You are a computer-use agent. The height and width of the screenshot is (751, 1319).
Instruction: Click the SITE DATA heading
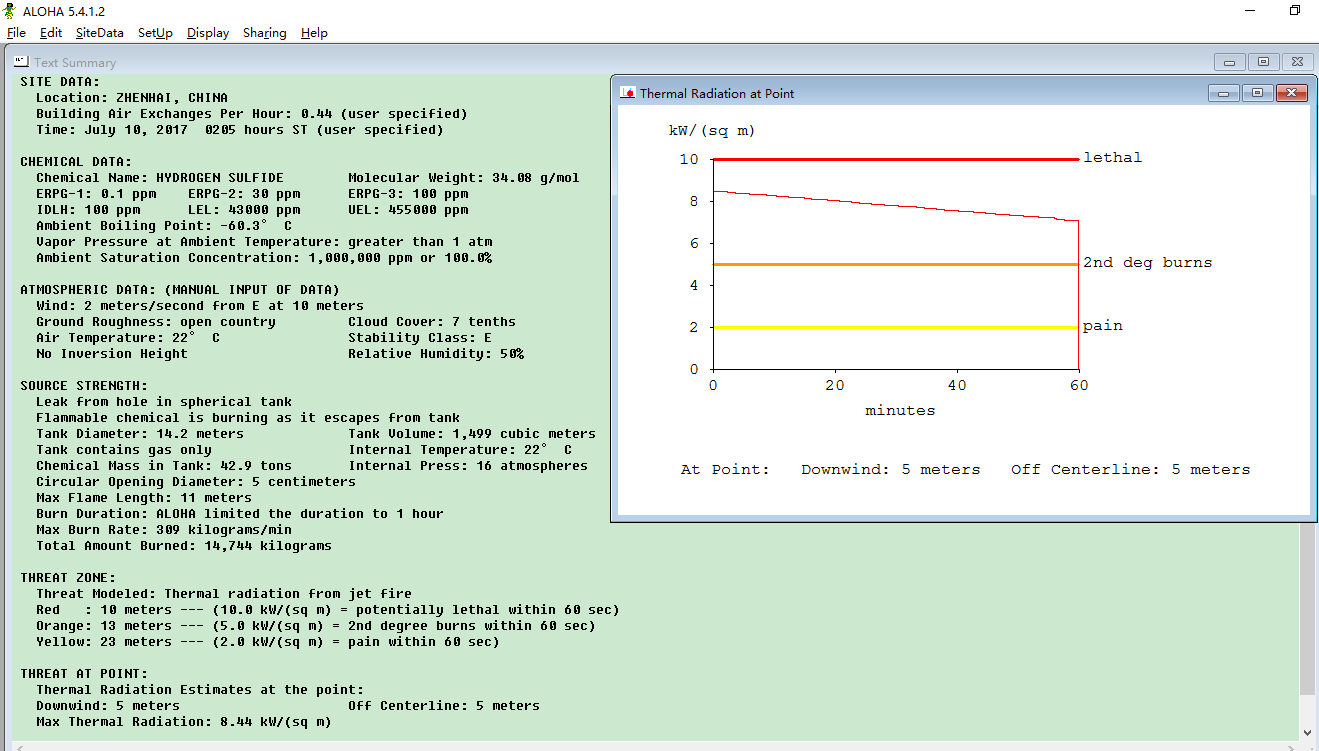tap(60, 82)
